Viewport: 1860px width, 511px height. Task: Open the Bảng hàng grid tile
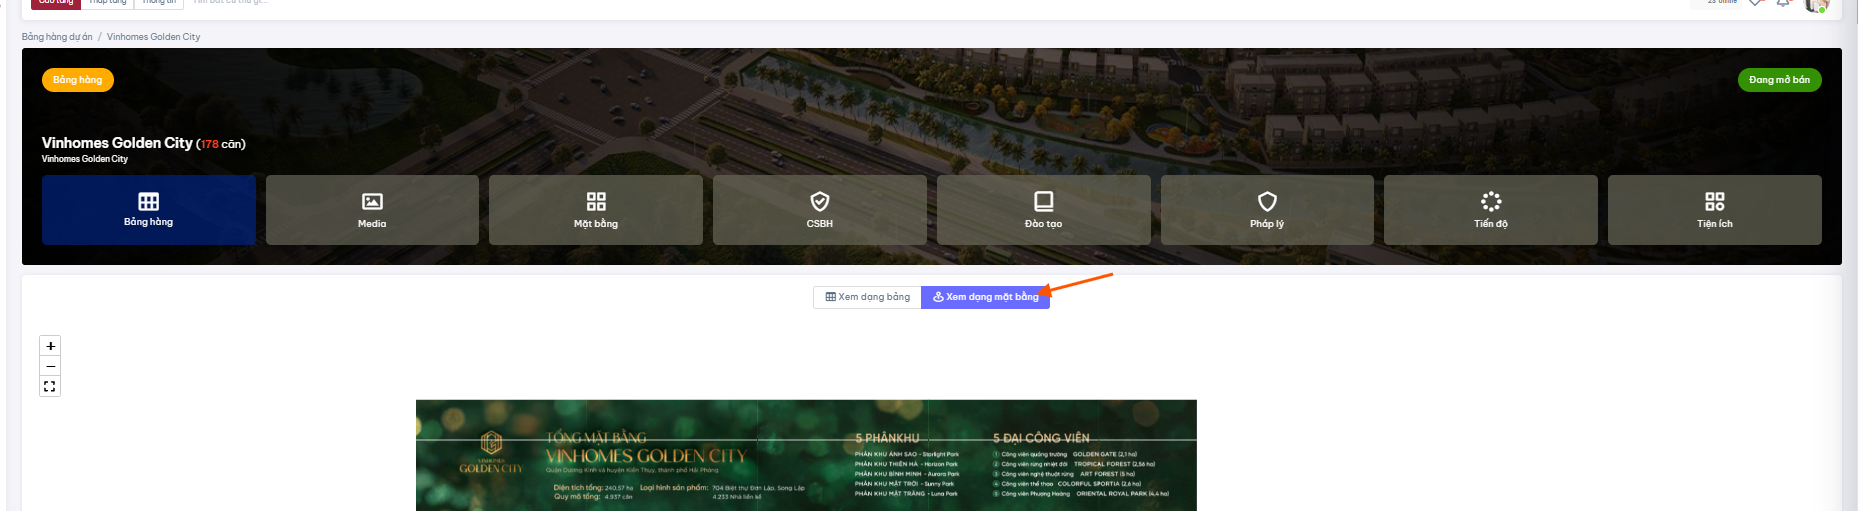pos(148,210)
